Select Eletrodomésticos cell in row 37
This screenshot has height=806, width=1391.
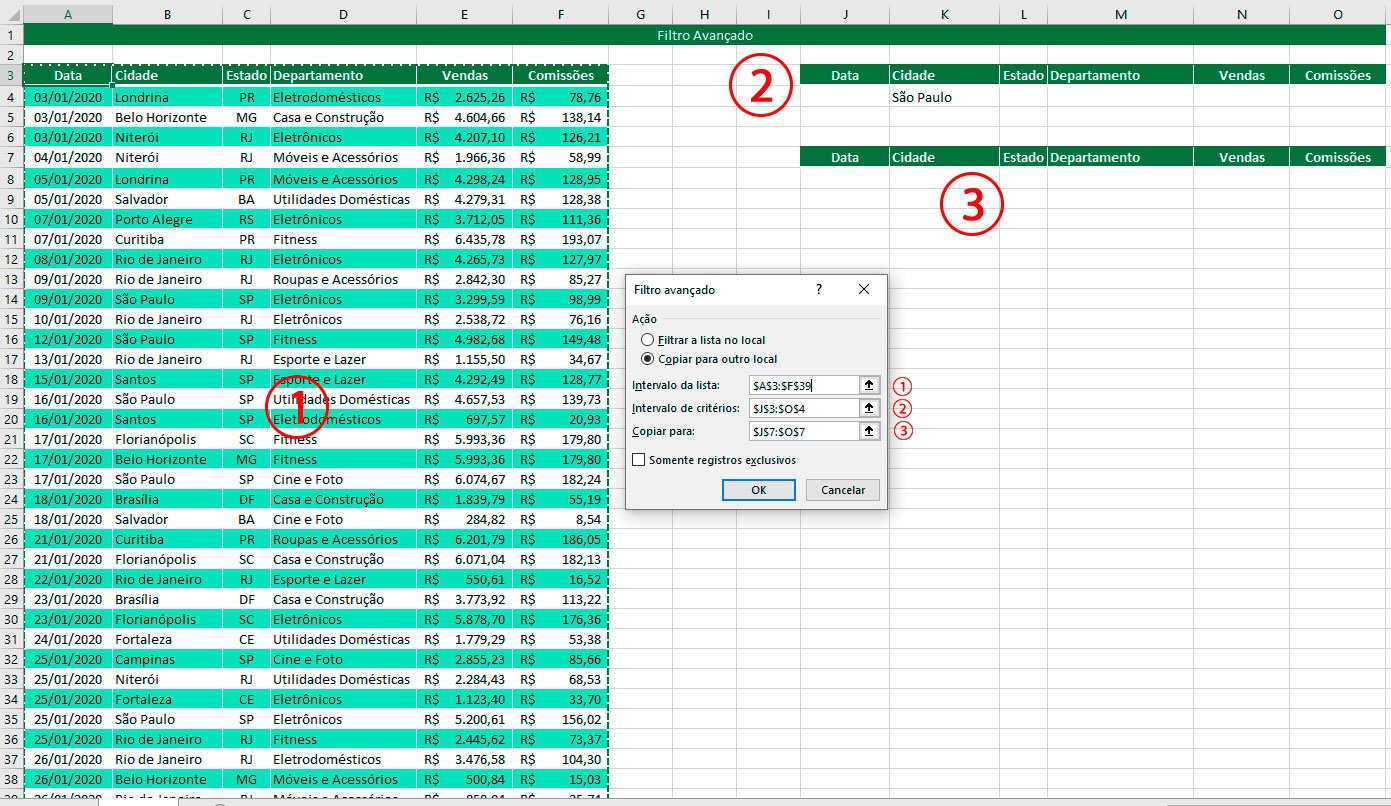(343, 759)
